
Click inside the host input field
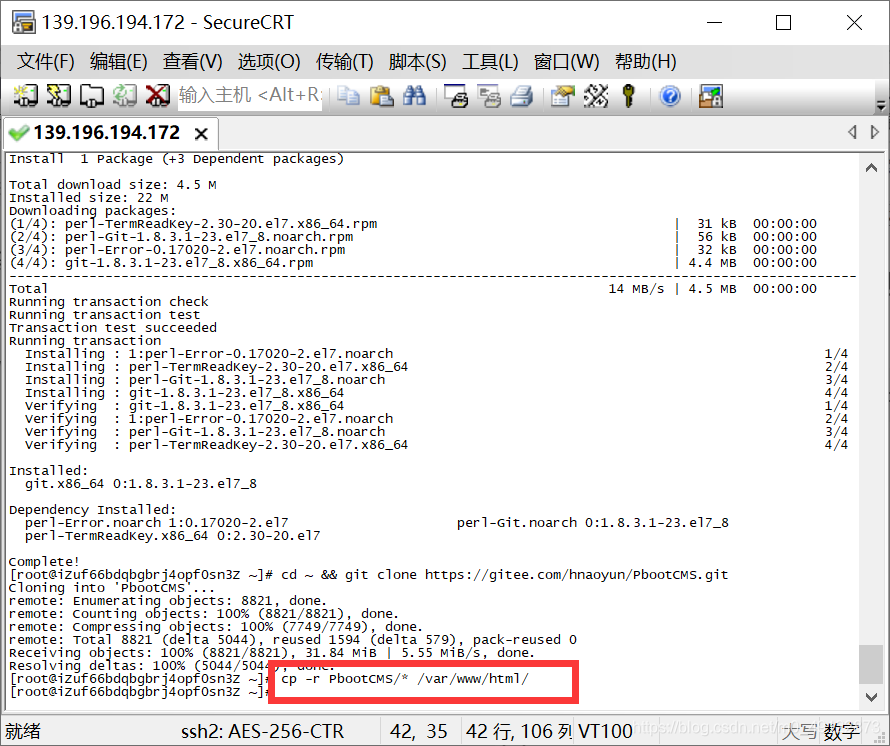point(250,95)
